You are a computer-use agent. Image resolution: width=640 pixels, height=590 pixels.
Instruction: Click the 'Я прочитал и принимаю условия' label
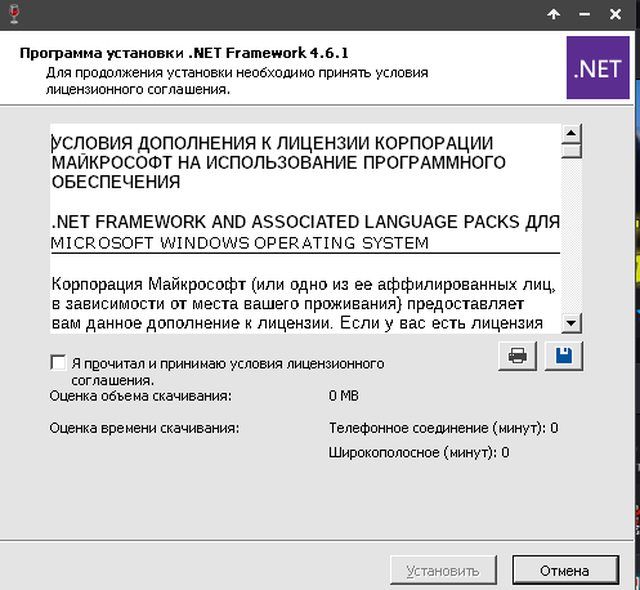228,371
